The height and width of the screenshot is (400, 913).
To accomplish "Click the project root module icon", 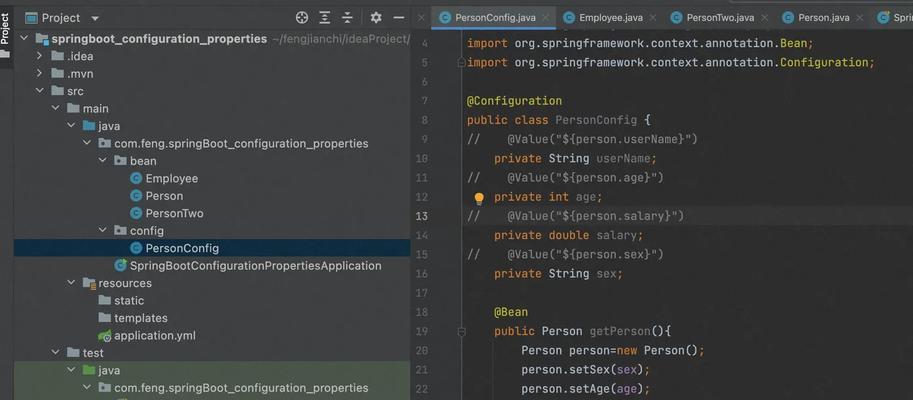I will pyautogui.click(x=42, y=39).
